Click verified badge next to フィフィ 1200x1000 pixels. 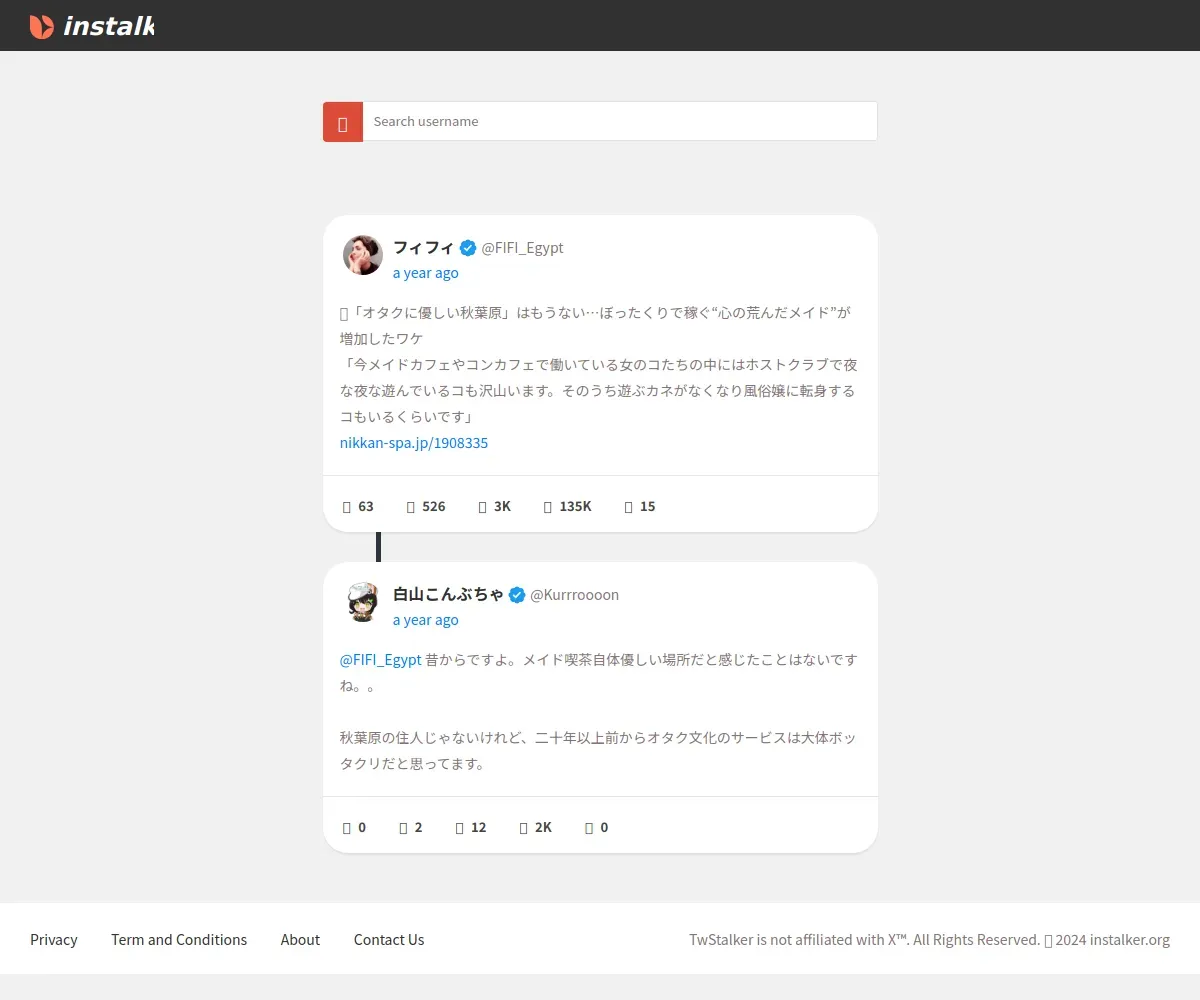[468, 248]
